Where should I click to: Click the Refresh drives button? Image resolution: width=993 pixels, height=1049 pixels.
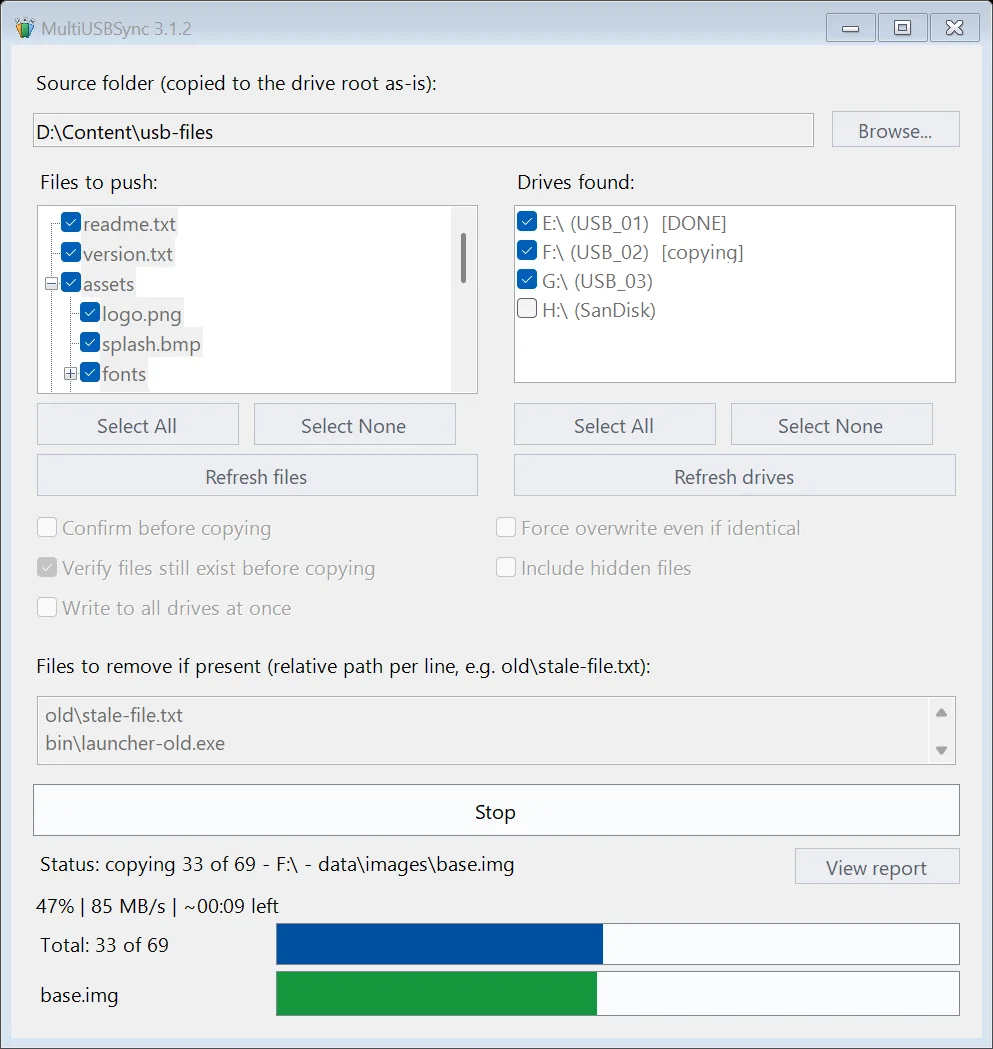click(x=734, y=476)
